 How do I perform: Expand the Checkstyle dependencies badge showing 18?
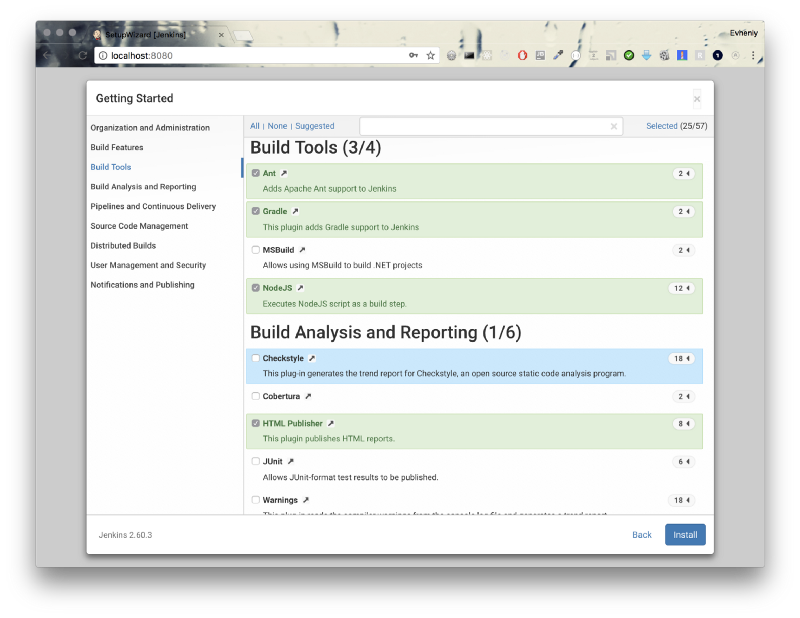681,359
